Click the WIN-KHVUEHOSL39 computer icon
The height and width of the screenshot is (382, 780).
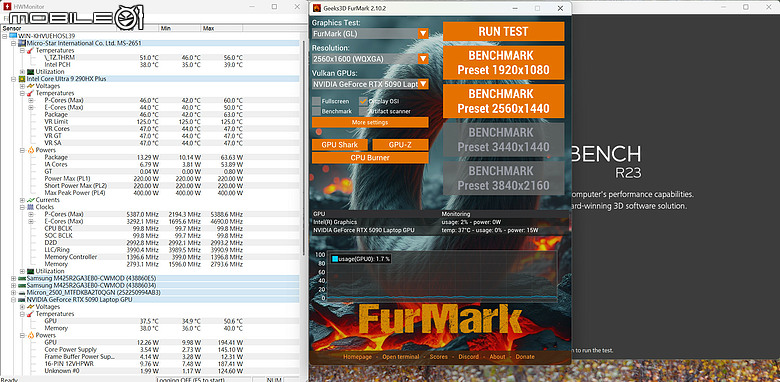pos(13,36)
